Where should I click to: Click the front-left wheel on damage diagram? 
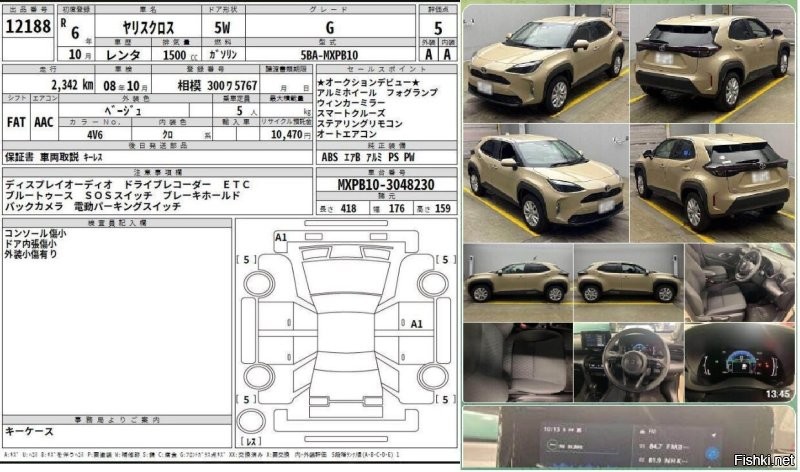(258, 283)
